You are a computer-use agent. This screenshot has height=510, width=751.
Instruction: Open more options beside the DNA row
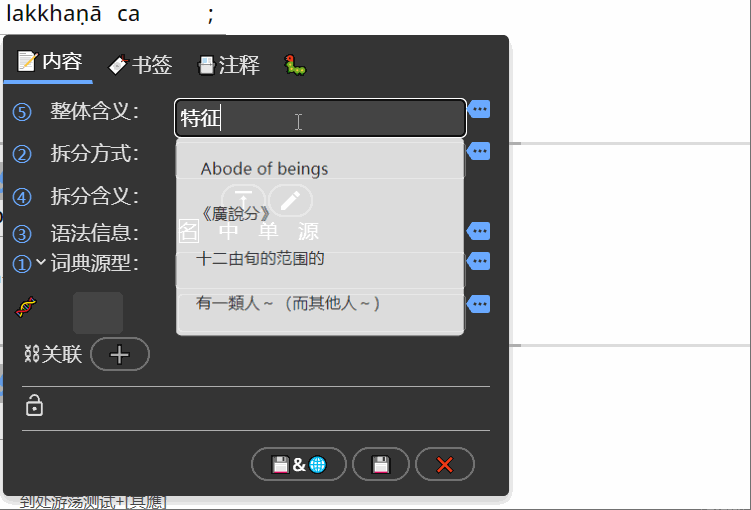pyautogui.click(x=479, y=304)
